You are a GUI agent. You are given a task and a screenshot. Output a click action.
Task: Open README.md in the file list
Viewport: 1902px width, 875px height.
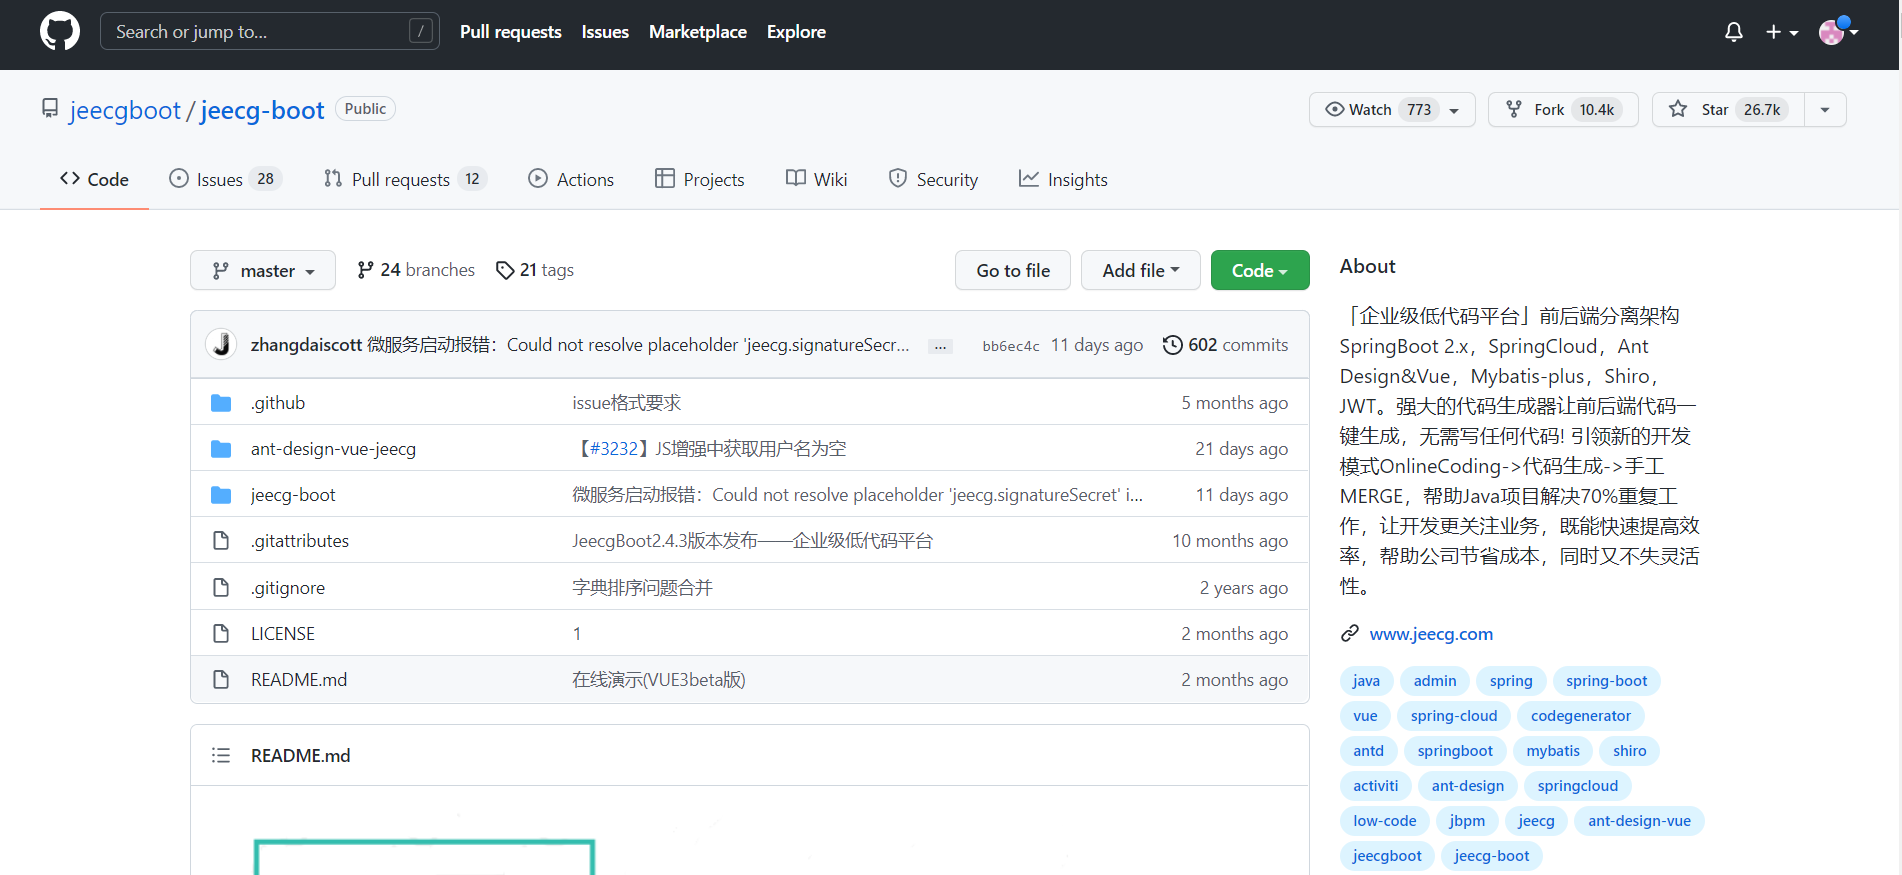tap(299, 680)
